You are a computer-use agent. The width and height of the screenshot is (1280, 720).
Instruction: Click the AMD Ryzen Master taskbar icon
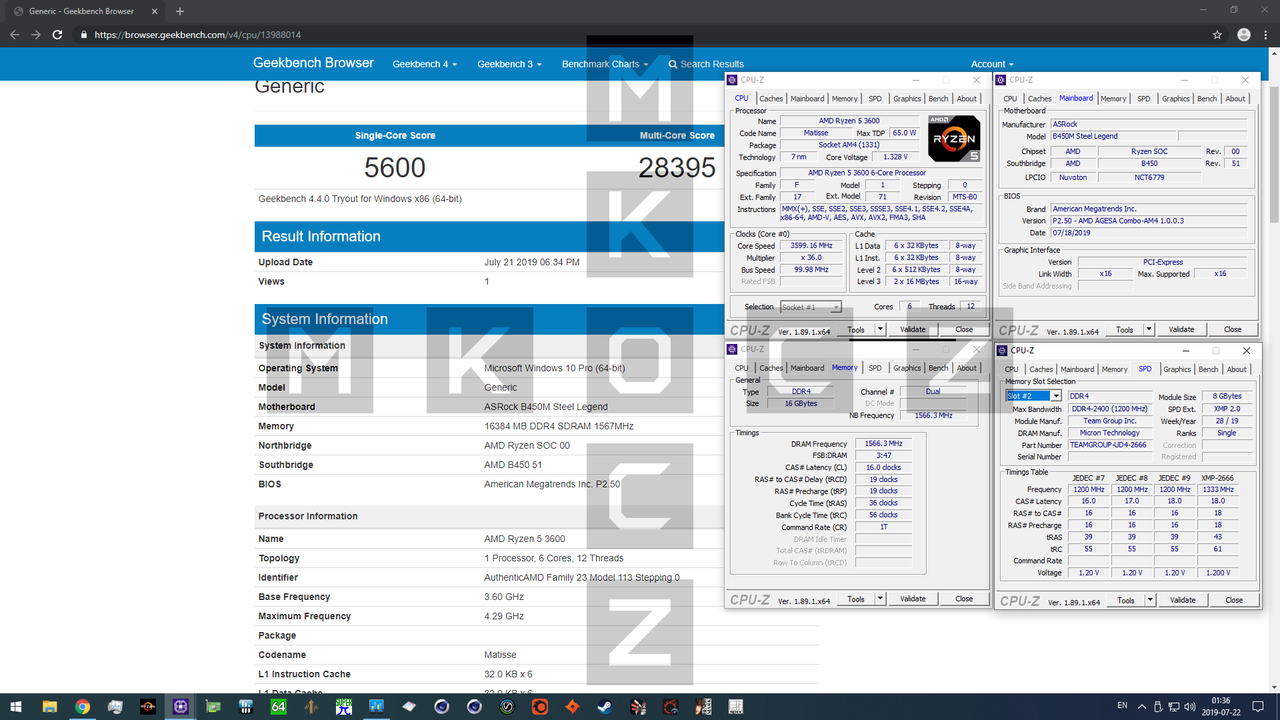(147, 706)
